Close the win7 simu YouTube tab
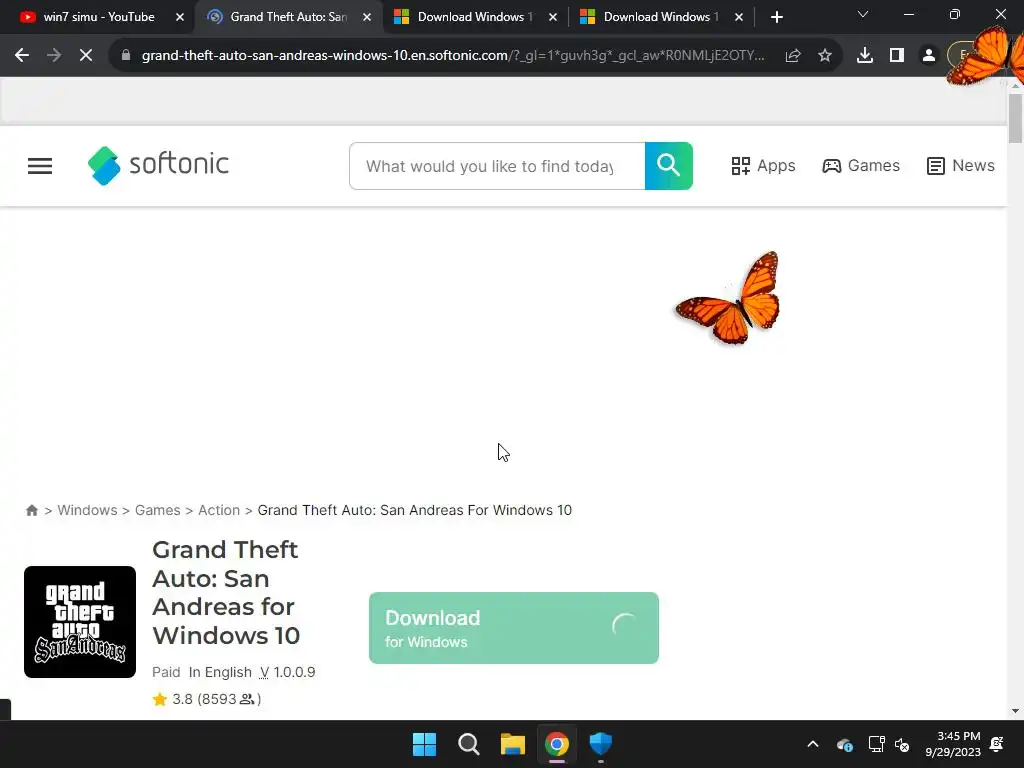Viewport: 1024px width, 768px height. click(x=180, y=18)
